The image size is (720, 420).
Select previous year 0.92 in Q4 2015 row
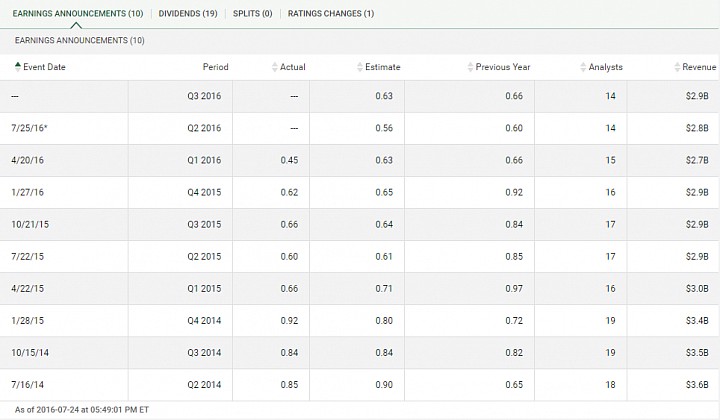click(x=514, y=192)
